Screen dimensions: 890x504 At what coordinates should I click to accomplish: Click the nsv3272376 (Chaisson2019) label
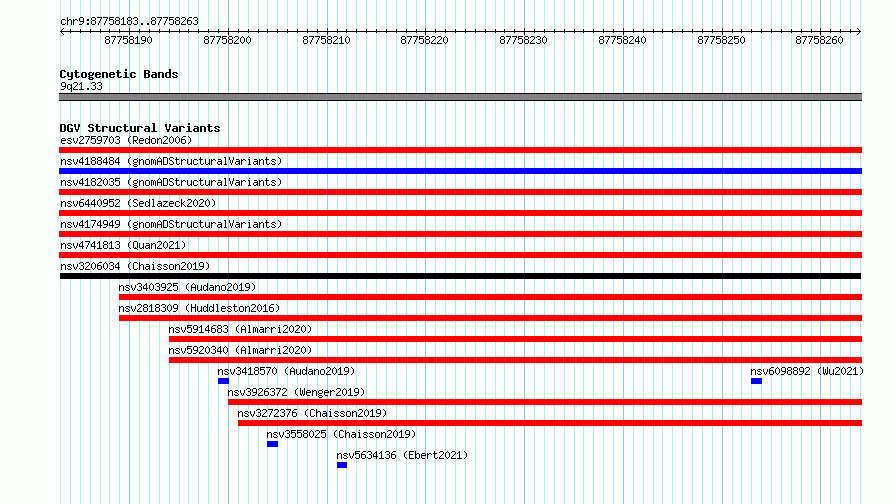pos(312,413)
